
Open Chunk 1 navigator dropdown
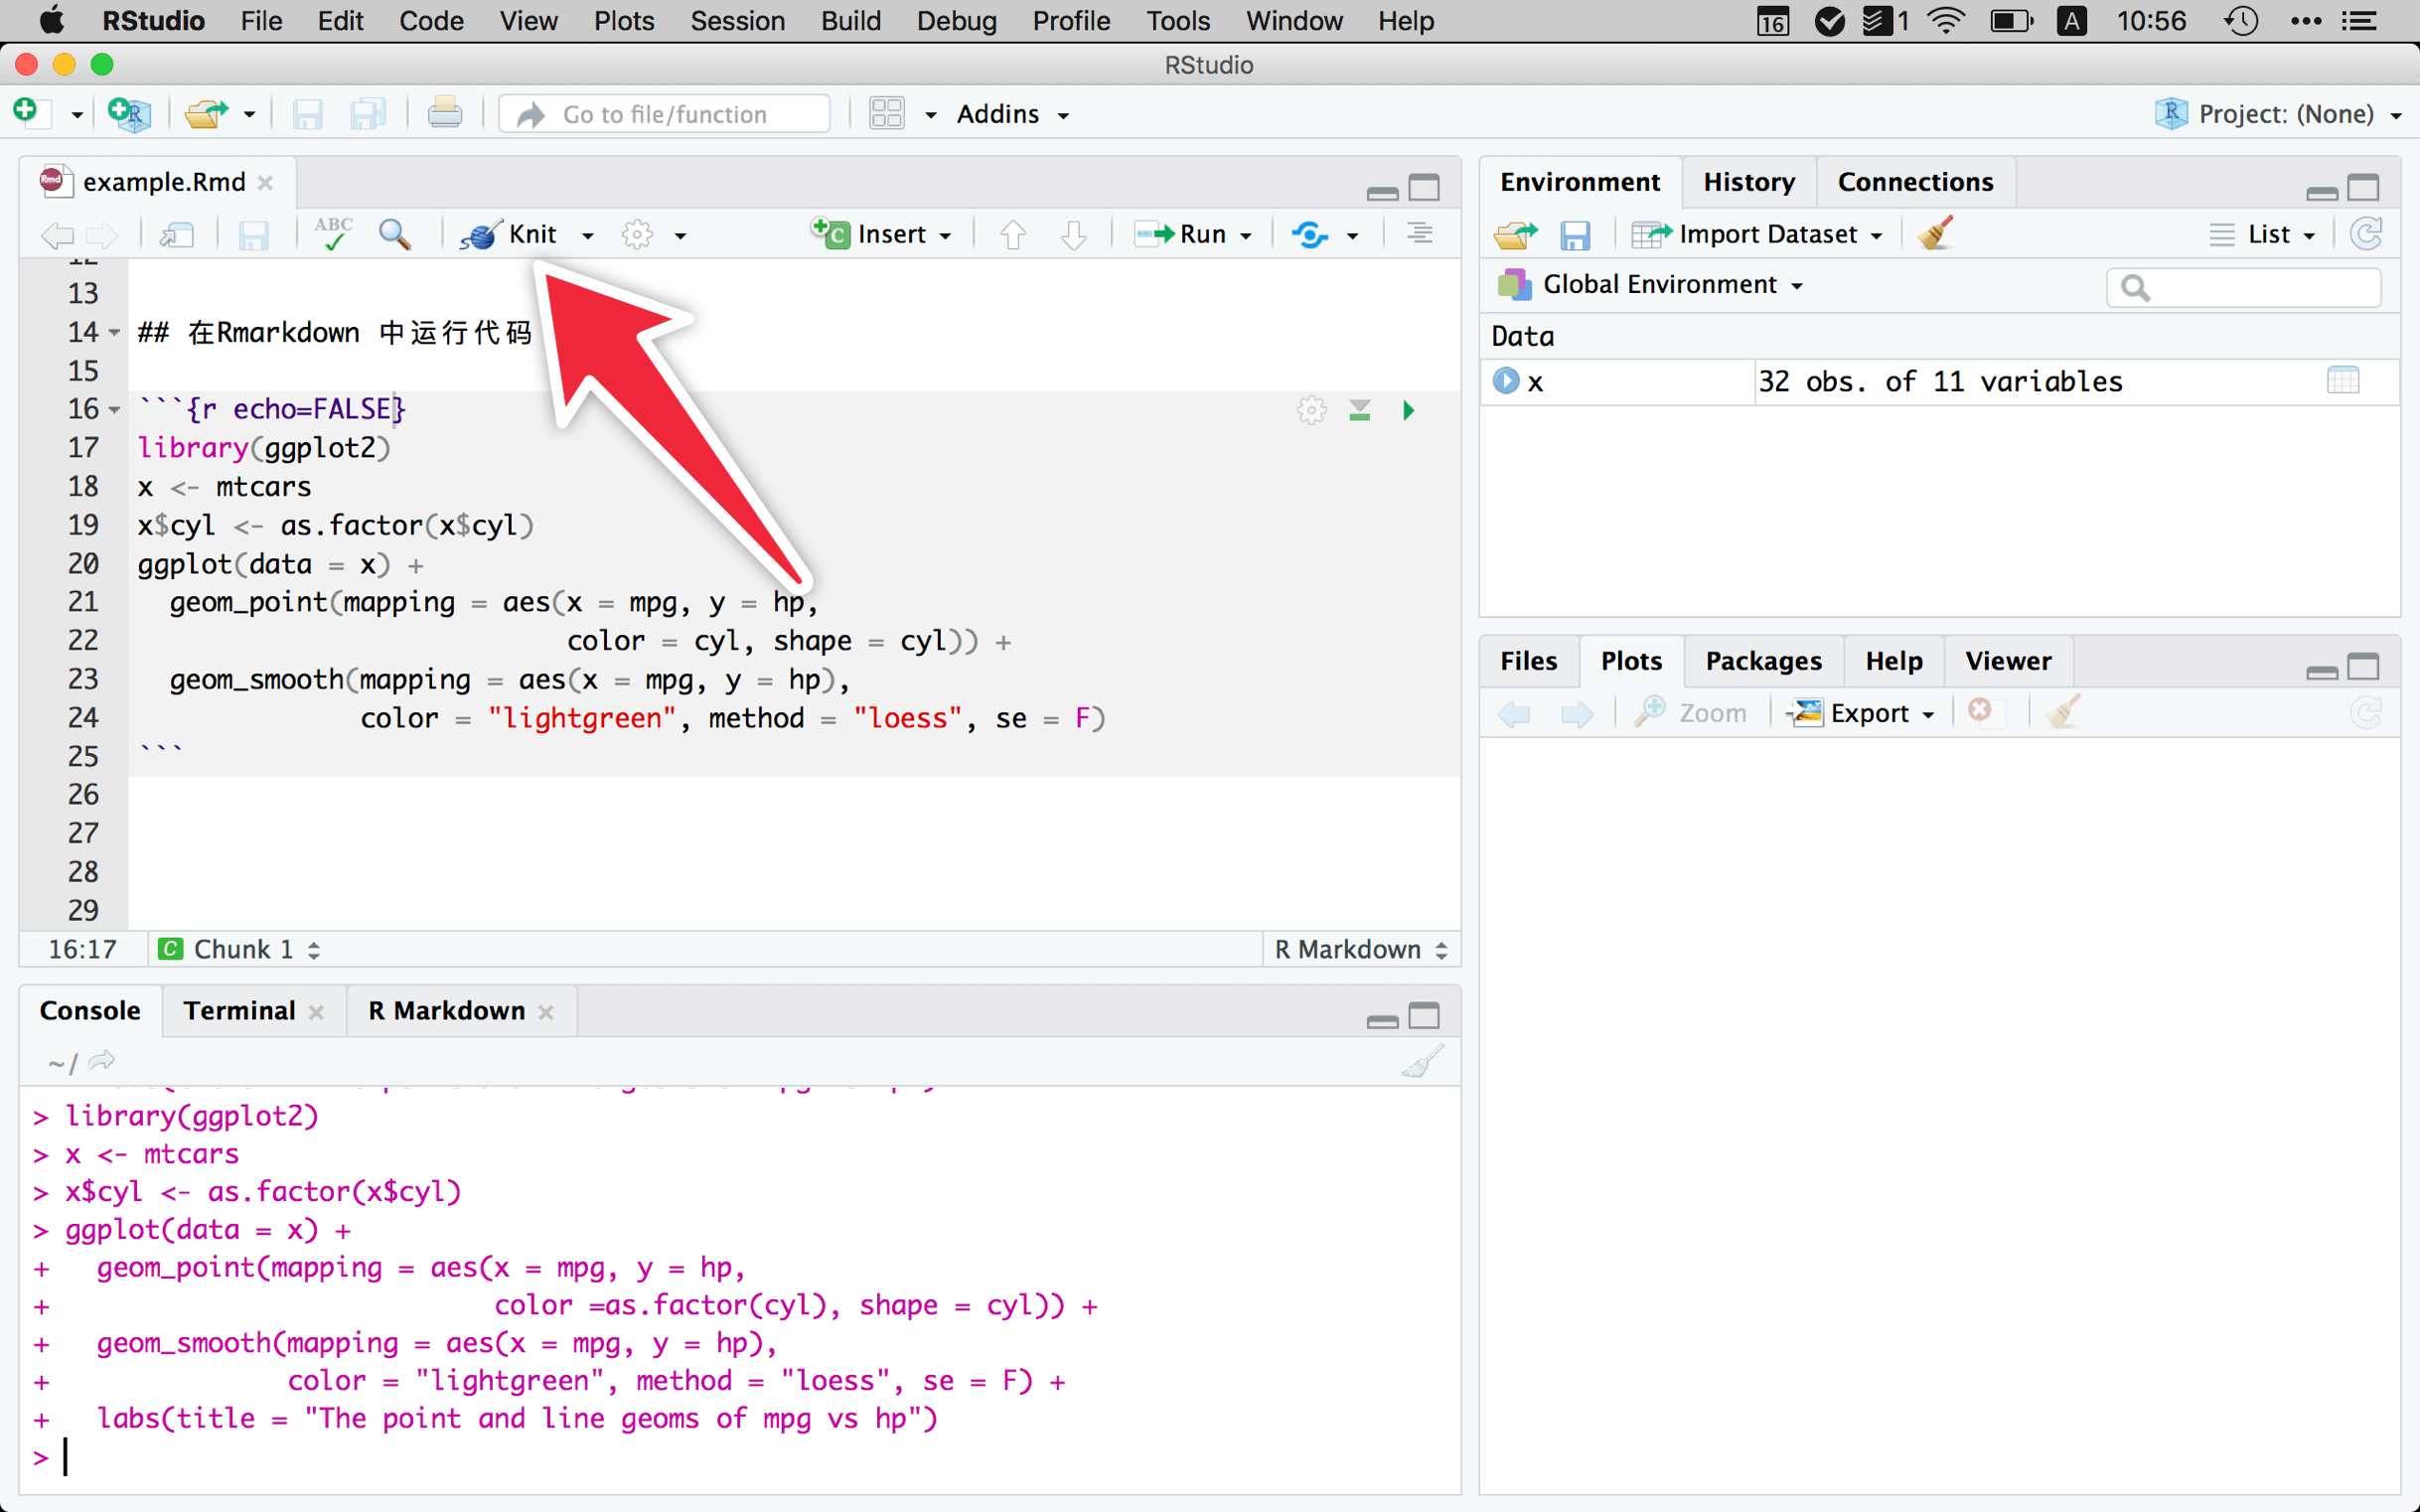pyautogui.click(x=240, y=949)
